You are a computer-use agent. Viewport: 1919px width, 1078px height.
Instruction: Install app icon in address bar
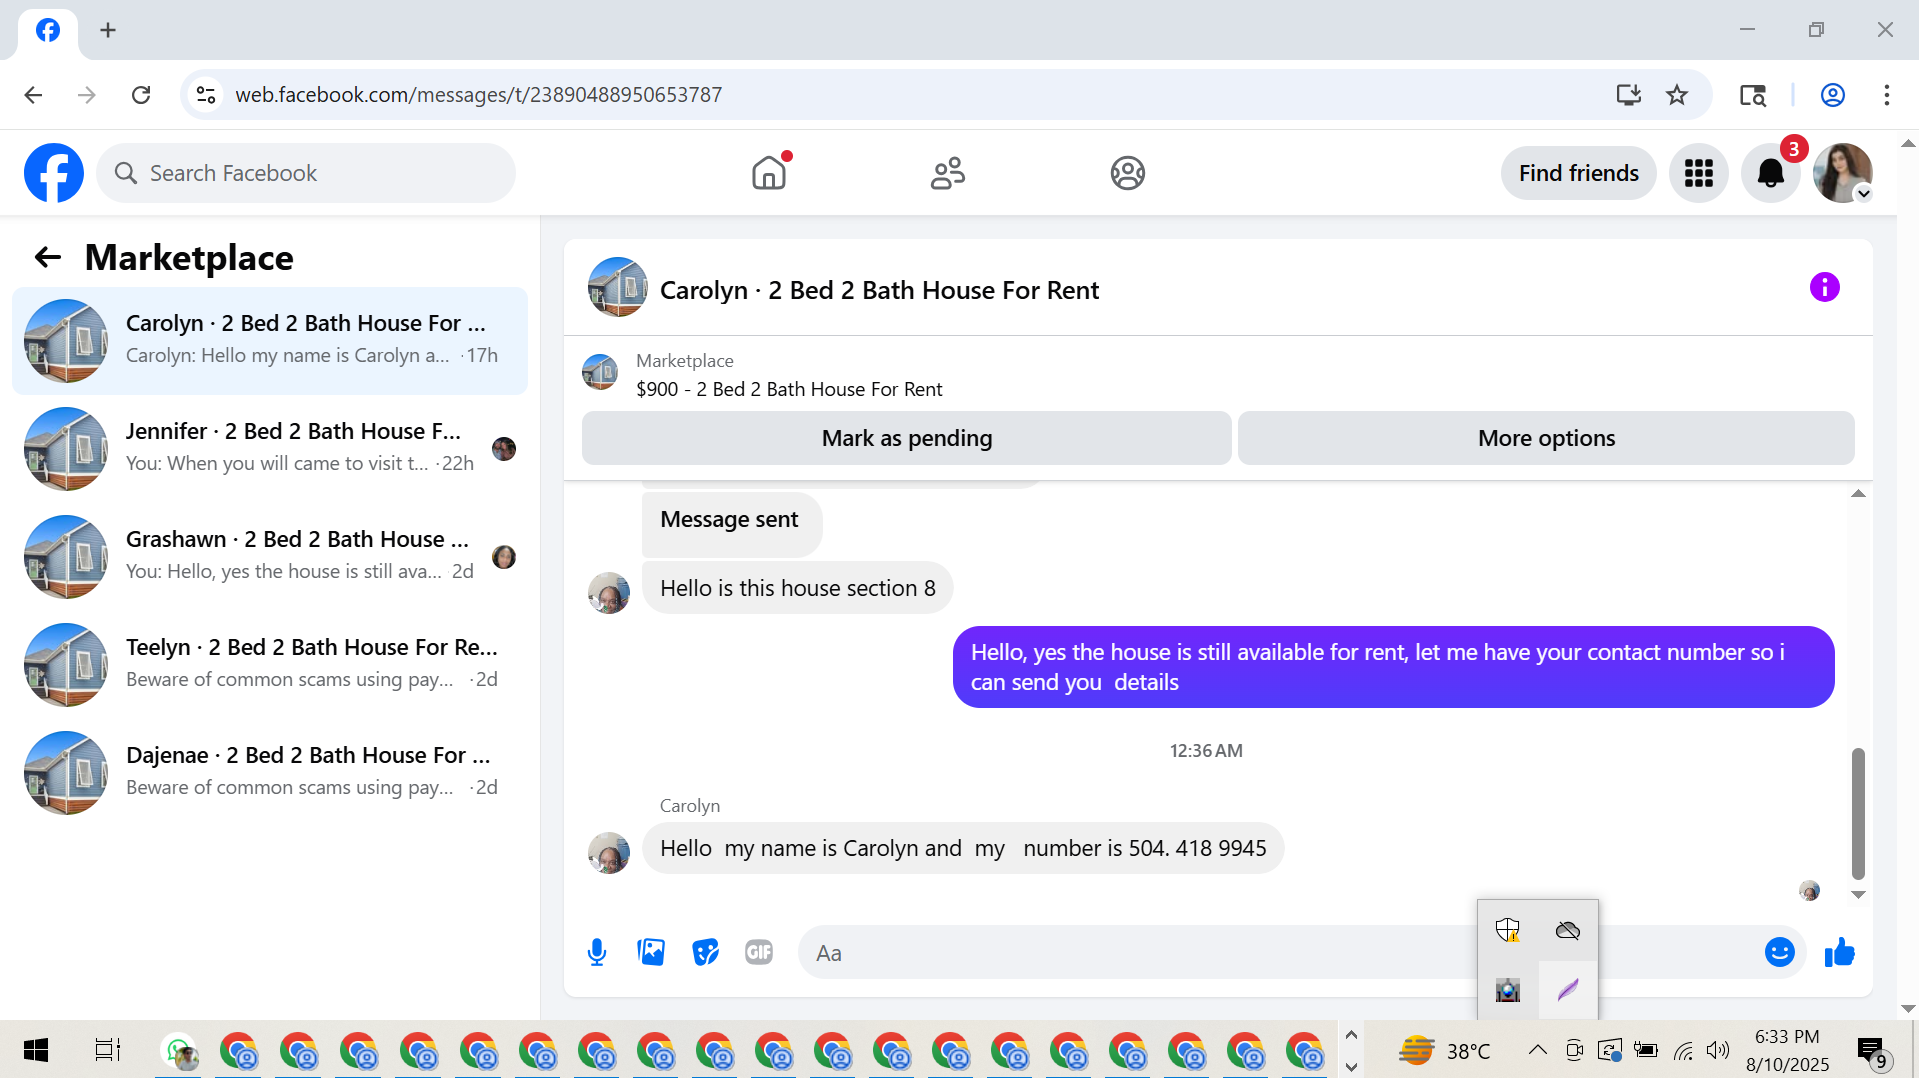tap(1628, 95)
